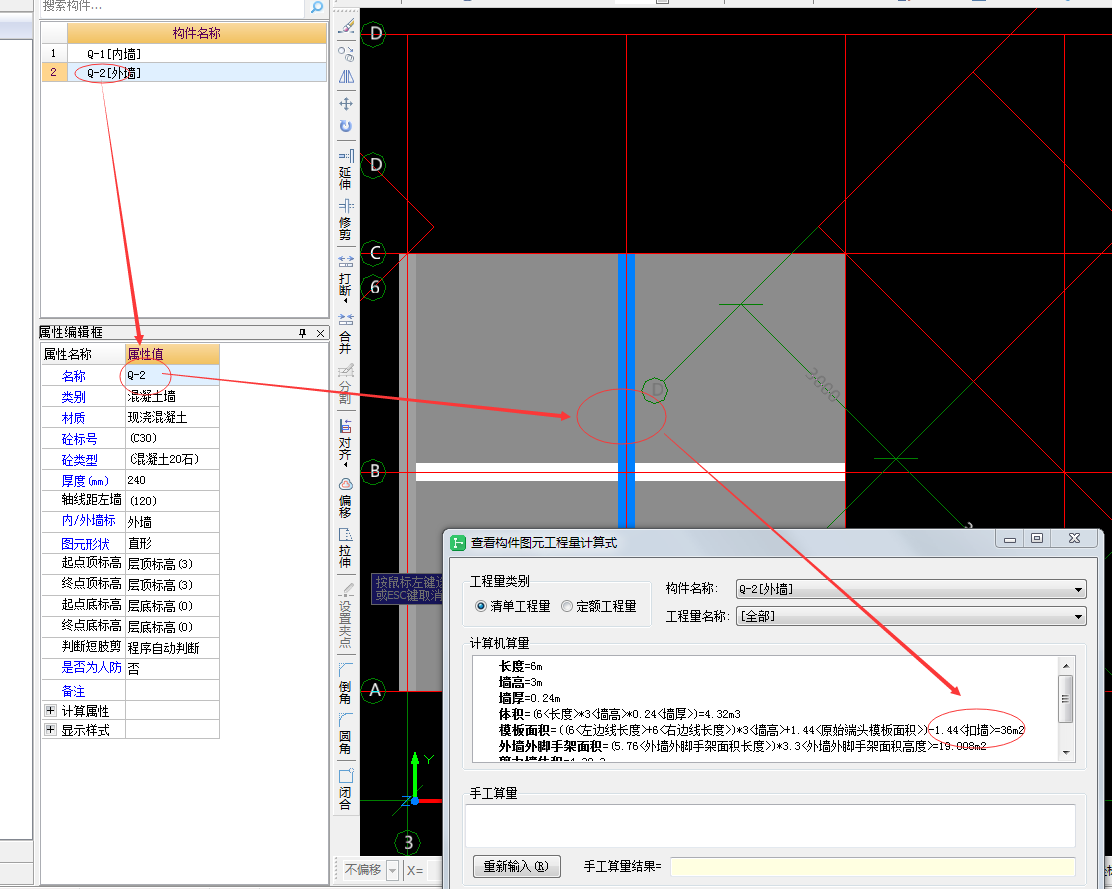Image resolution: width=1112 pixels, height=889 pixels.
Task: Click the 重新输入(R) button
Action: pyautogui.click(x=516, y=866)
